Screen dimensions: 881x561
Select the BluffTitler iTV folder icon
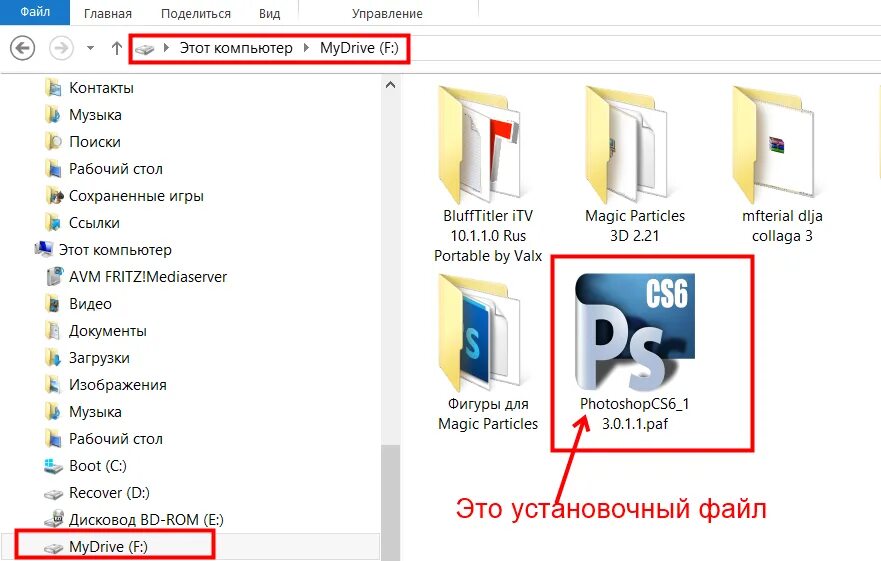click(479, 146)
